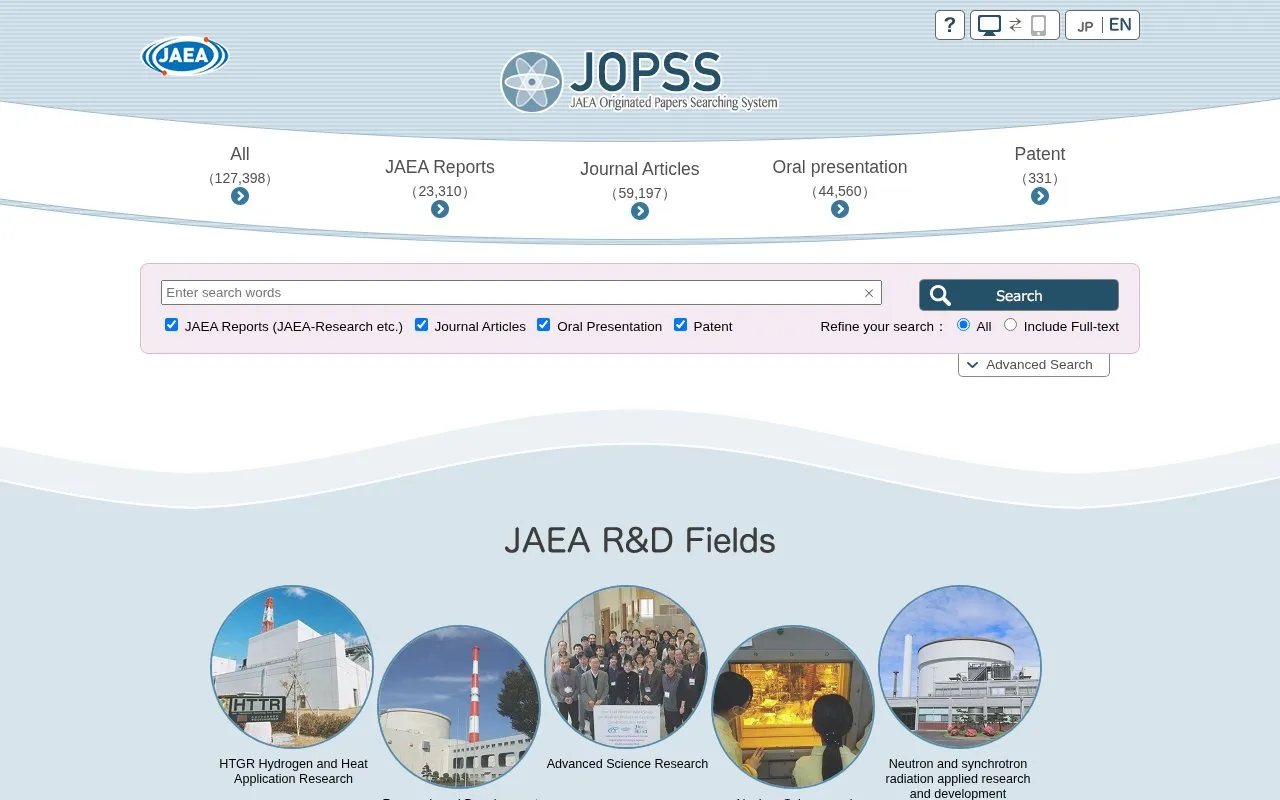Click the JAEA logo
The height and width of the screenshot is (800, 1280).
click(185, 56)
